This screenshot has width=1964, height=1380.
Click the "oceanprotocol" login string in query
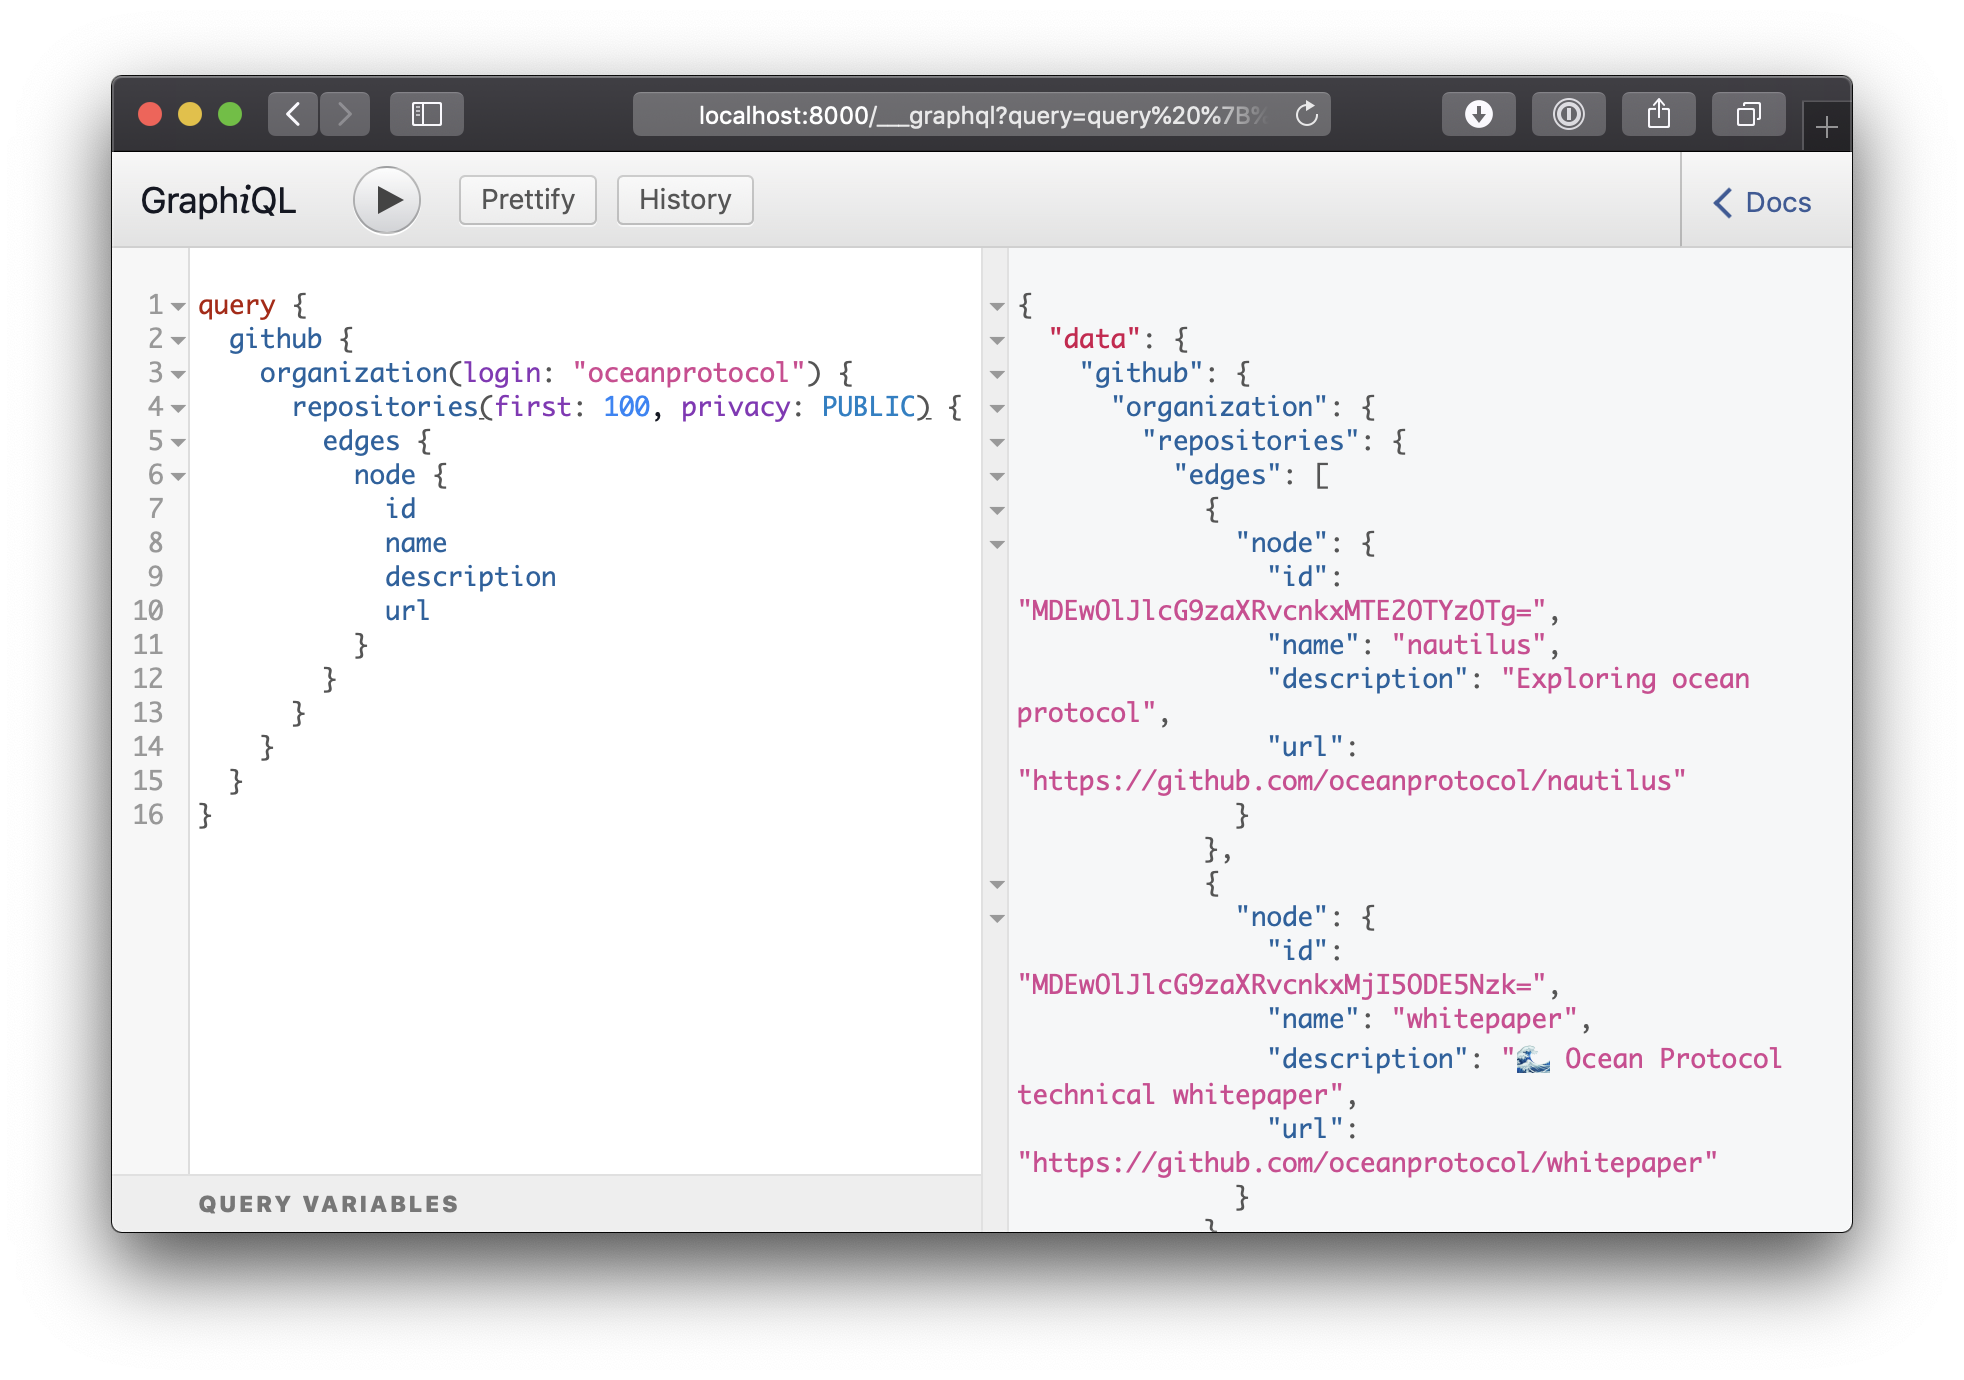tap(689, 373)
